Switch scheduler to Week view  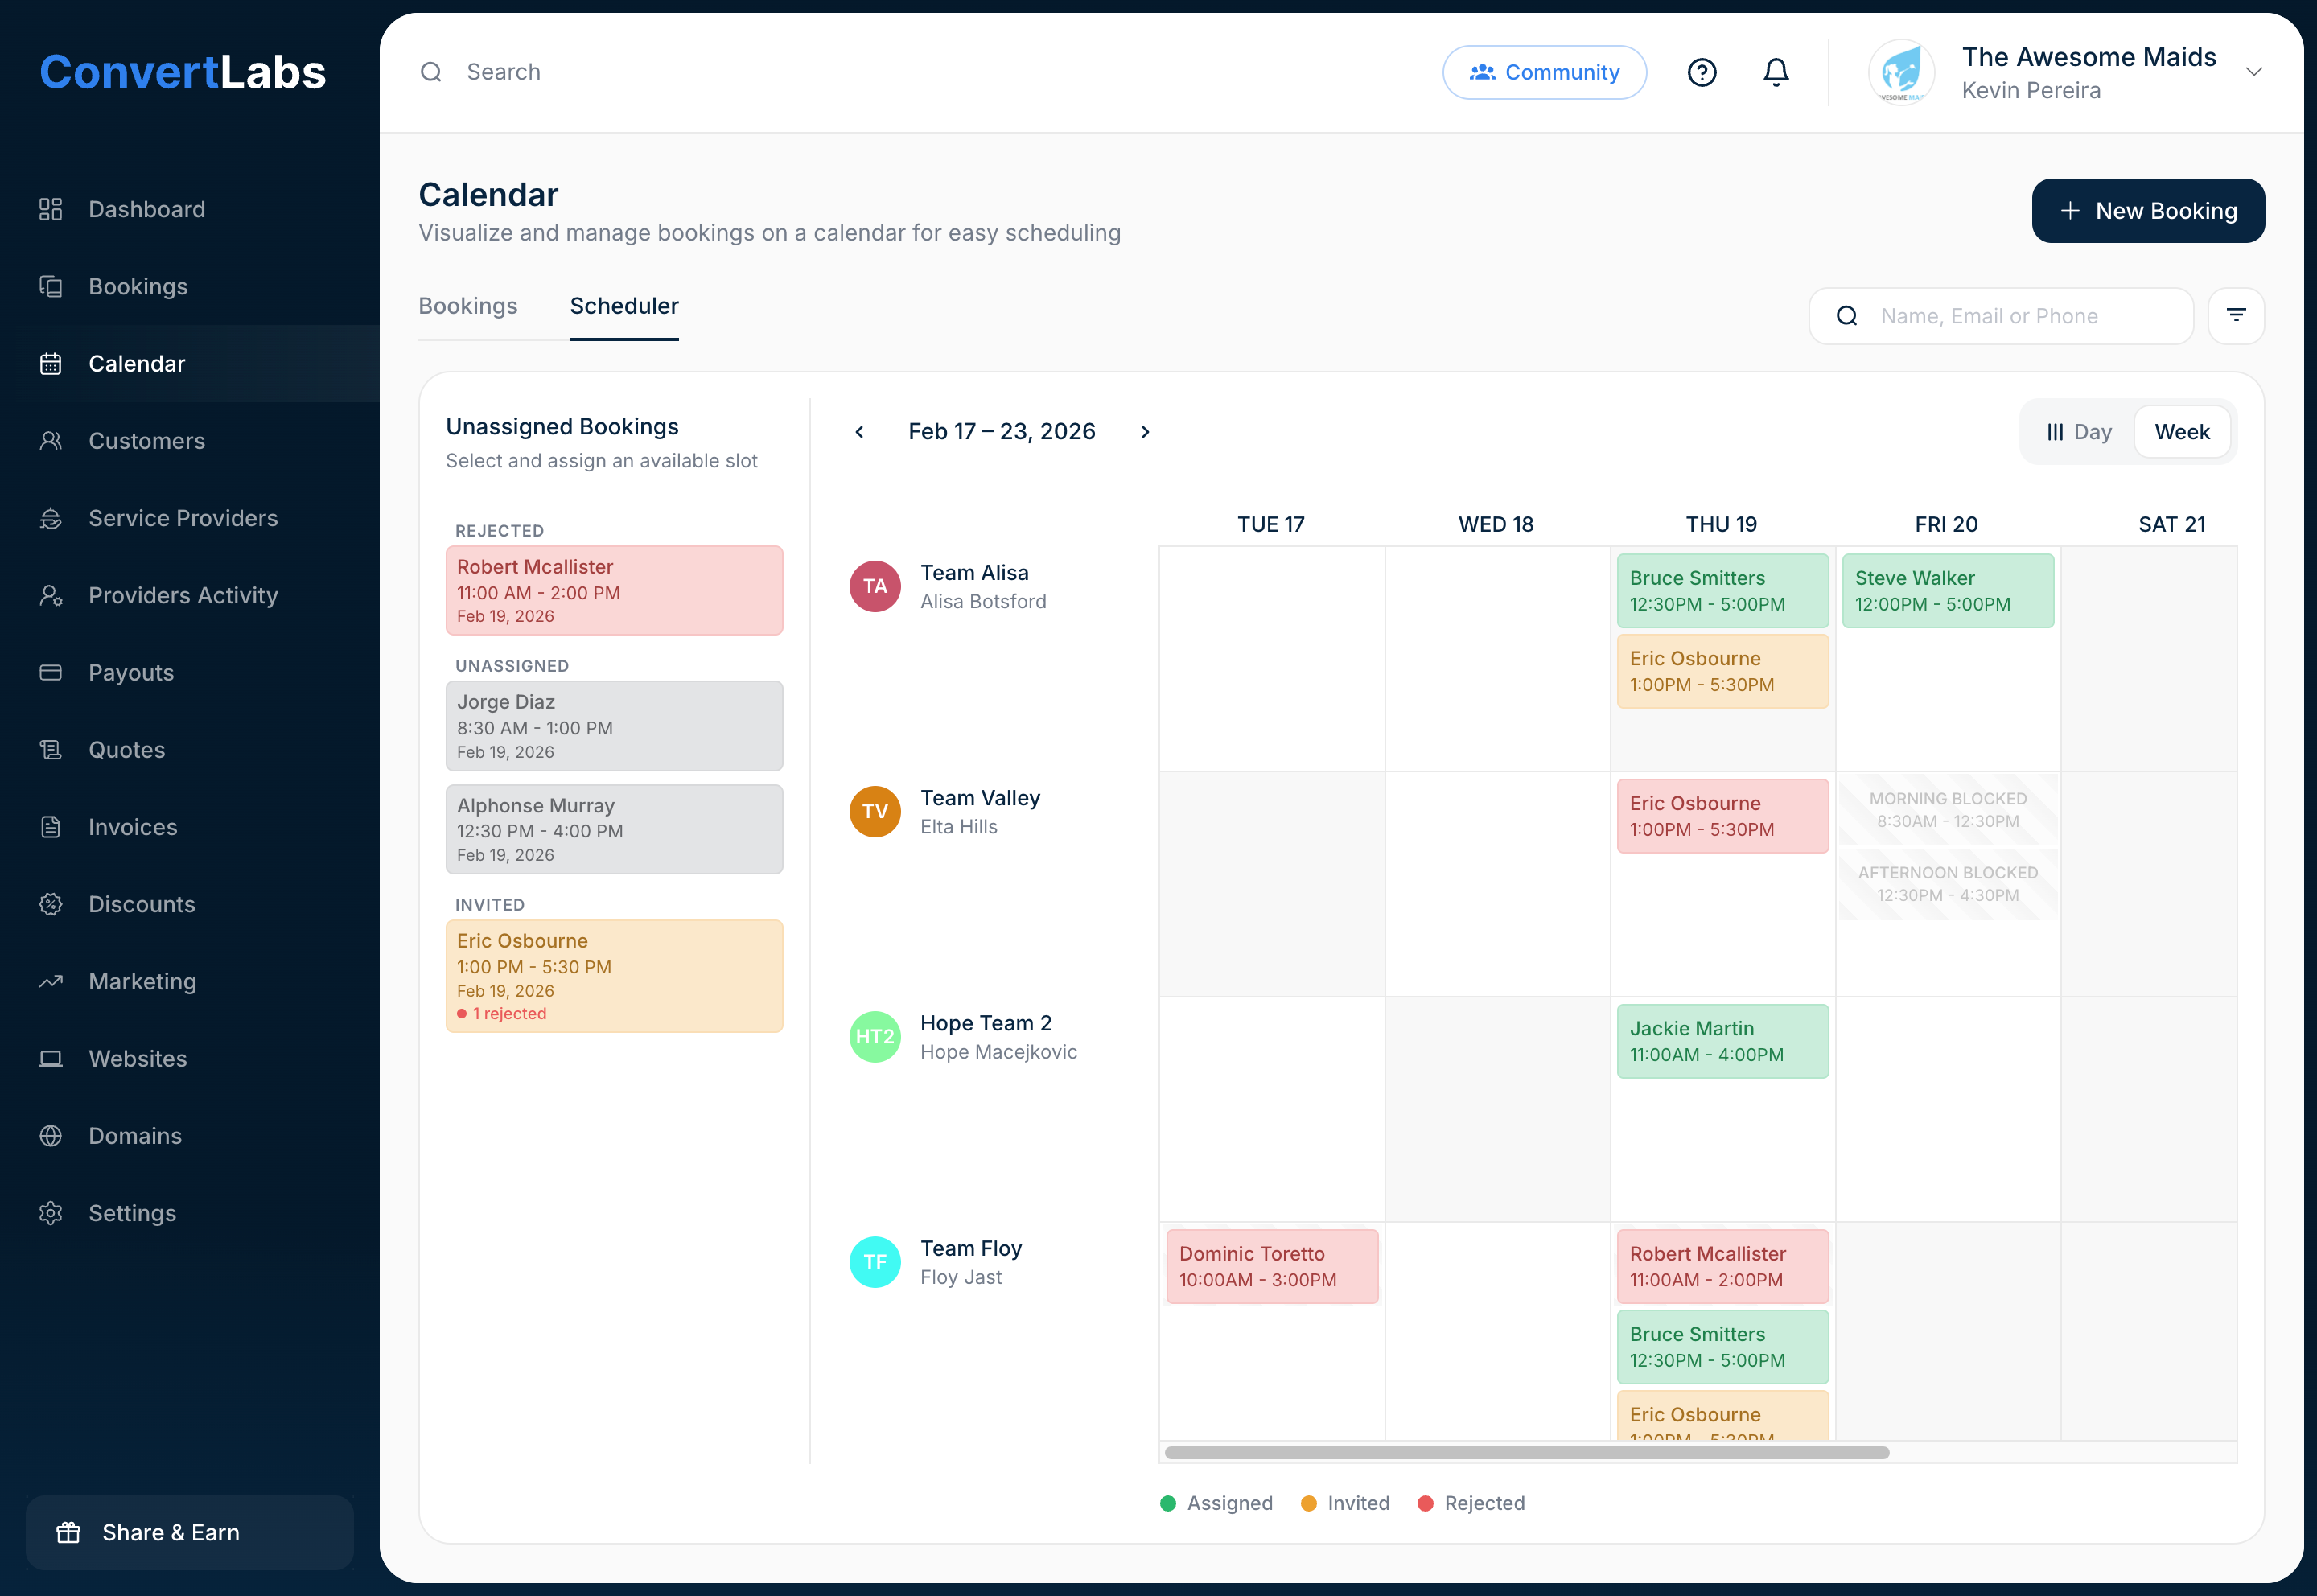[2181, 432]
